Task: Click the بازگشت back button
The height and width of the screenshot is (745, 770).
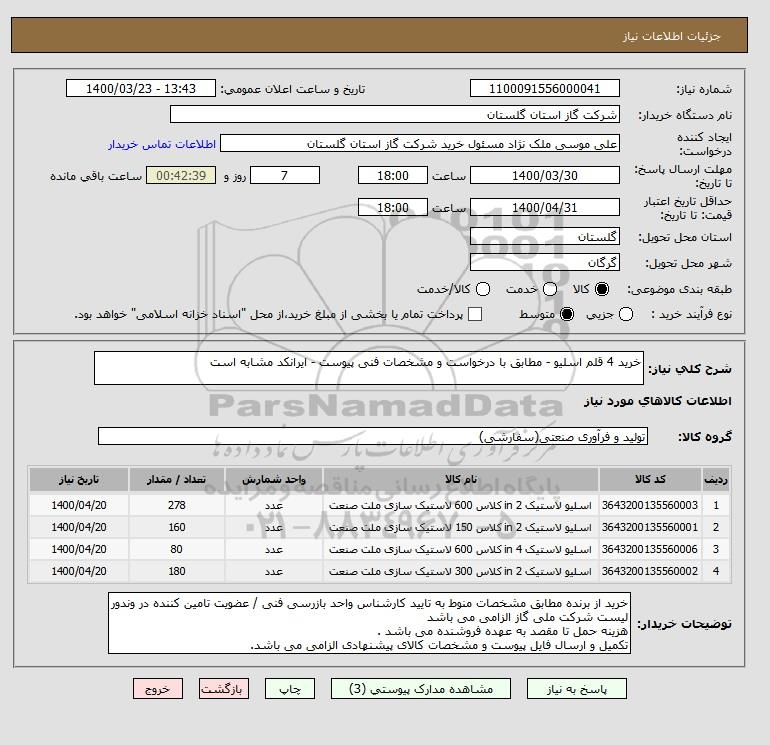Action: tap(224, 689)
